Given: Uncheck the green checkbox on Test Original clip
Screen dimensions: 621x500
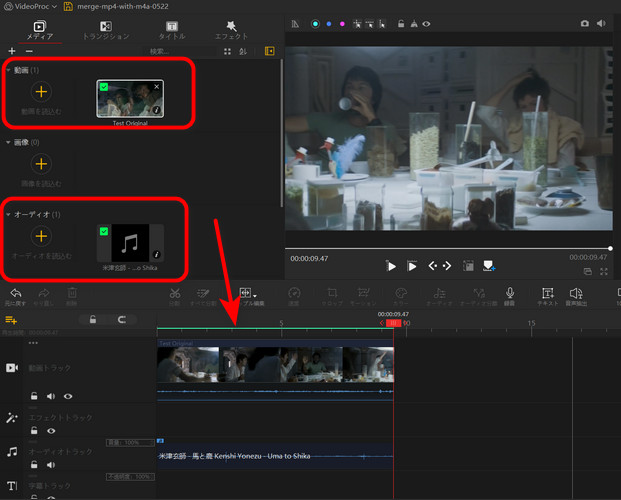Looking at the screenshot, I should coord(104,87).
